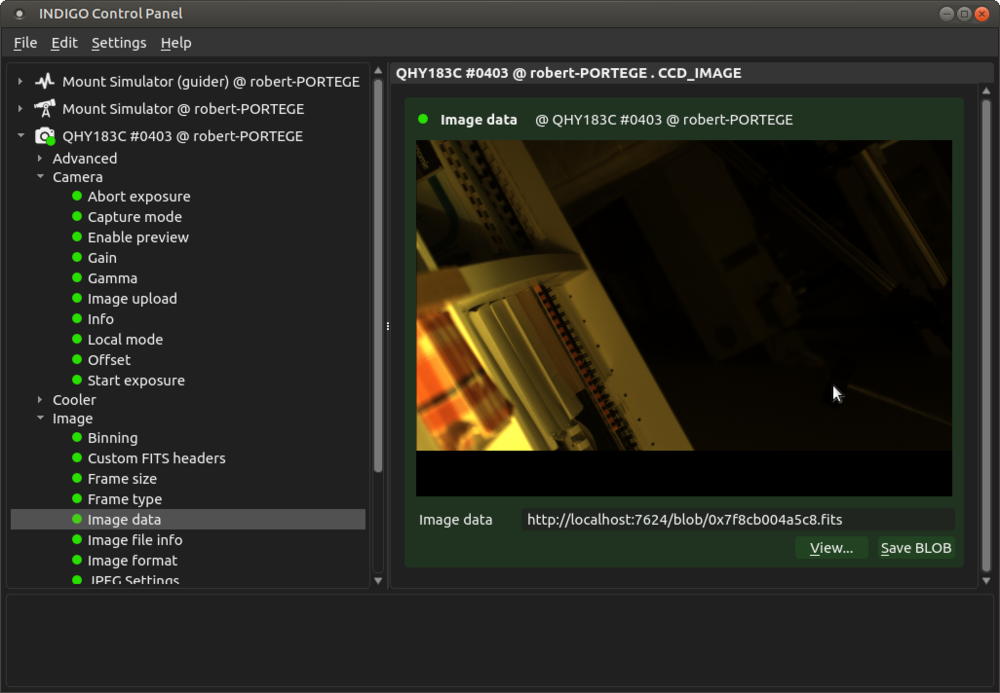Click the green dot beside Custom FITS headers
The width and height of the screenshot is (1000, 693).
(x=77, y=457)
